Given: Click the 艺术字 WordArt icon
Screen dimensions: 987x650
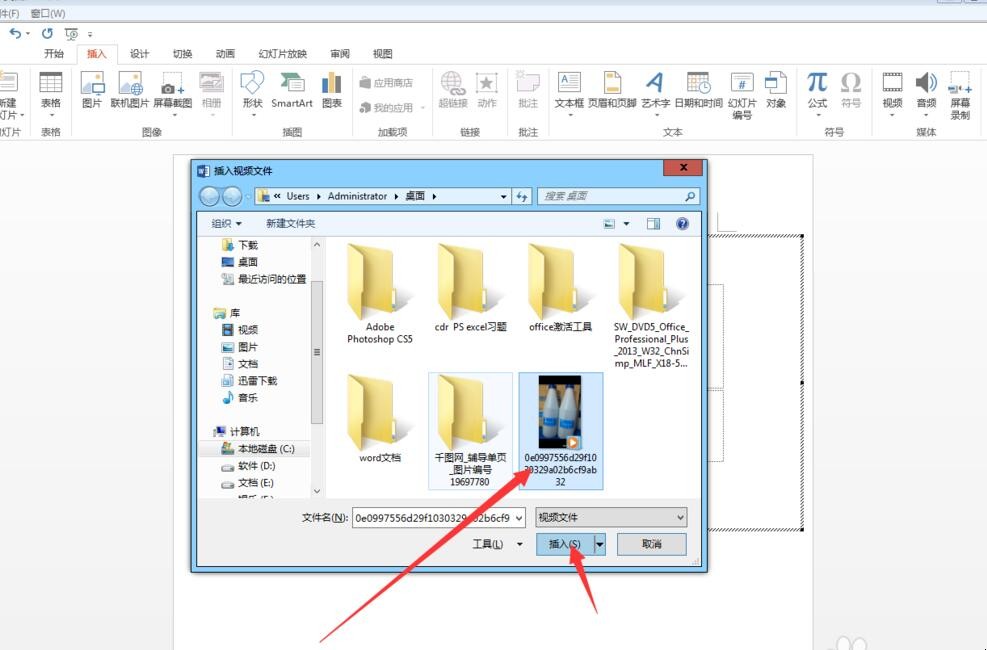Looking at the screenshot, I should (655, 84).
